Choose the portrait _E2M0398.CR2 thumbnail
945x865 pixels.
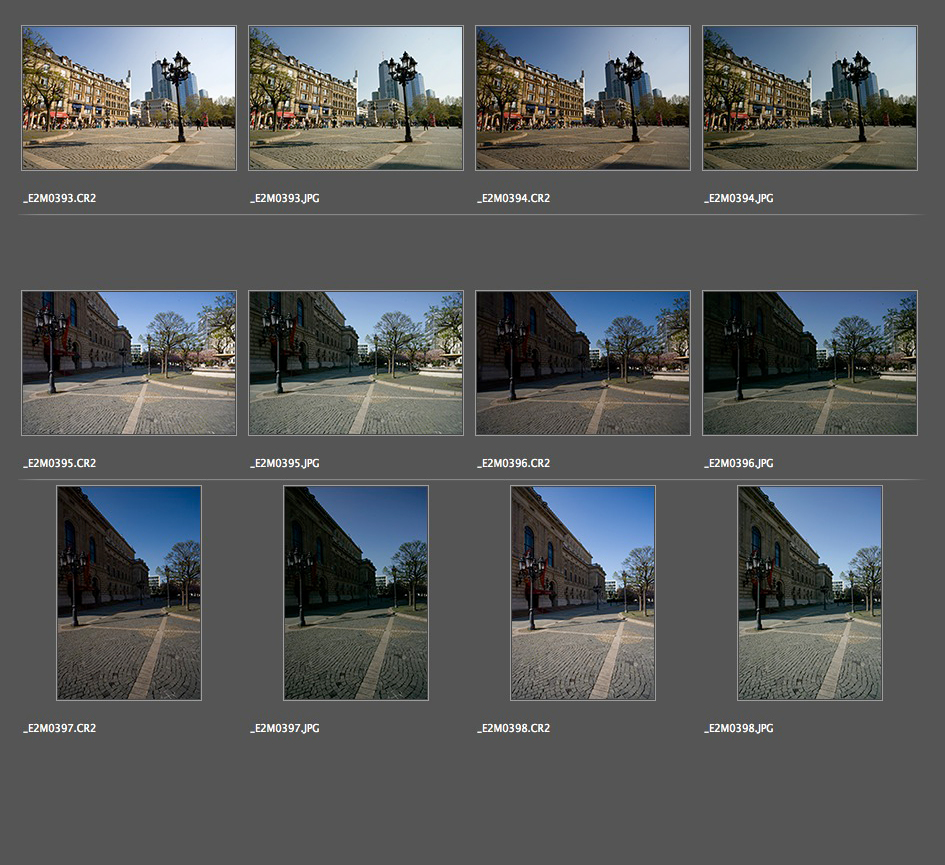click(583, 593)
